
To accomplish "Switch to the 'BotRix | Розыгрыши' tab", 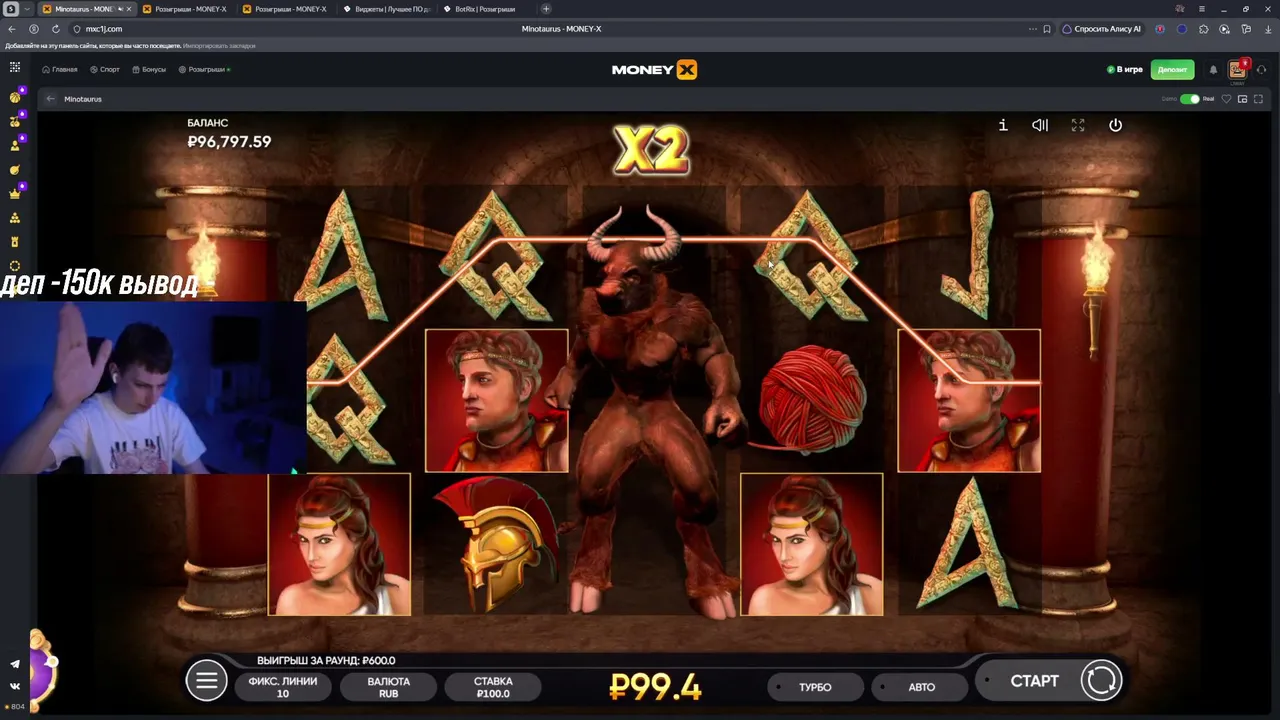I will click(x=487, y=9).
